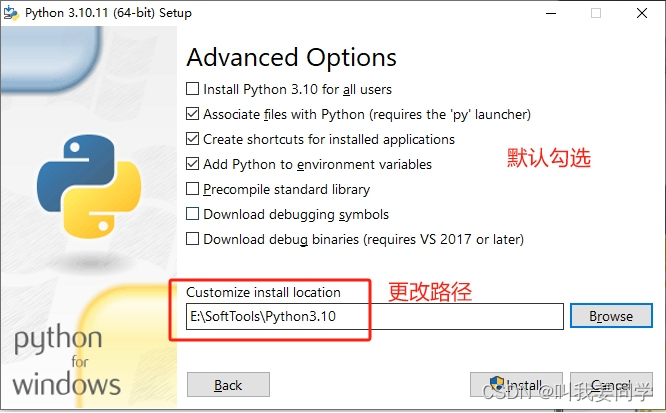Viewport: 666px width, 413px height.
Task: Start installation with Install button
Action: (516, 385)
